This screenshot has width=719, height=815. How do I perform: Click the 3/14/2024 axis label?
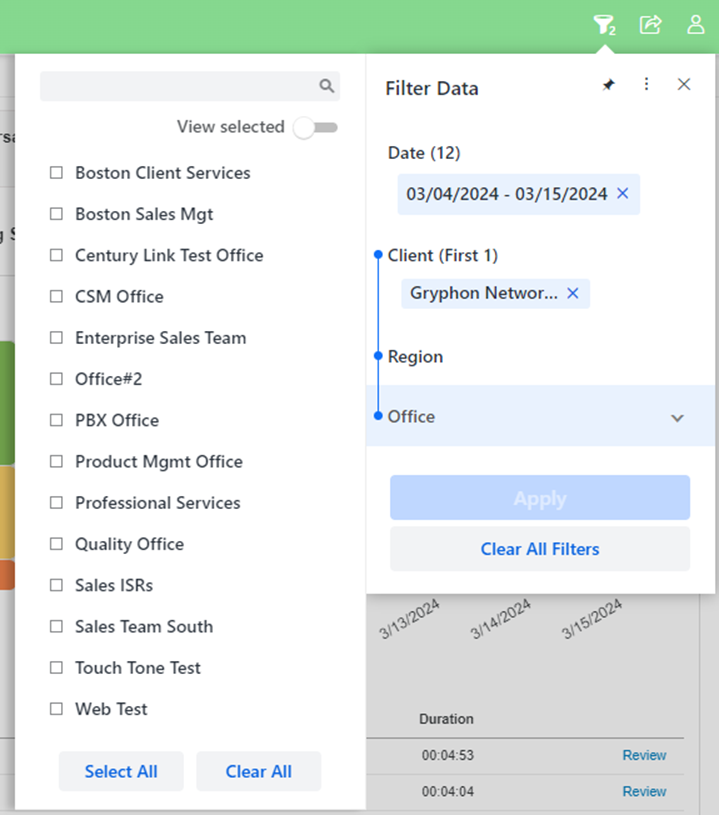(500, 619)
